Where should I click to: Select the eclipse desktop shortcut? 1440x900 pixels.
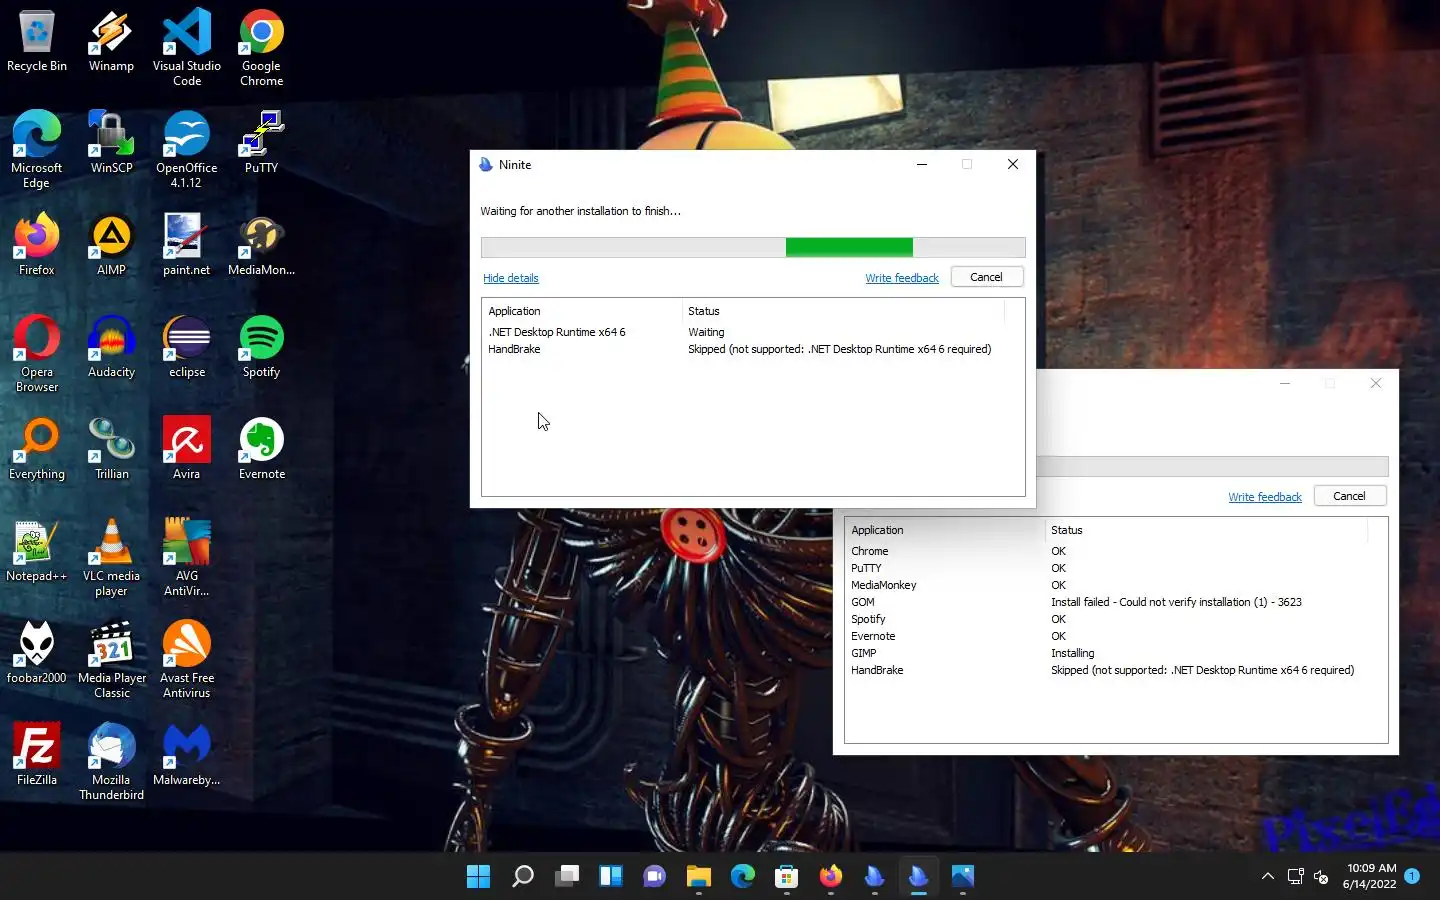[x=187, y=346]
